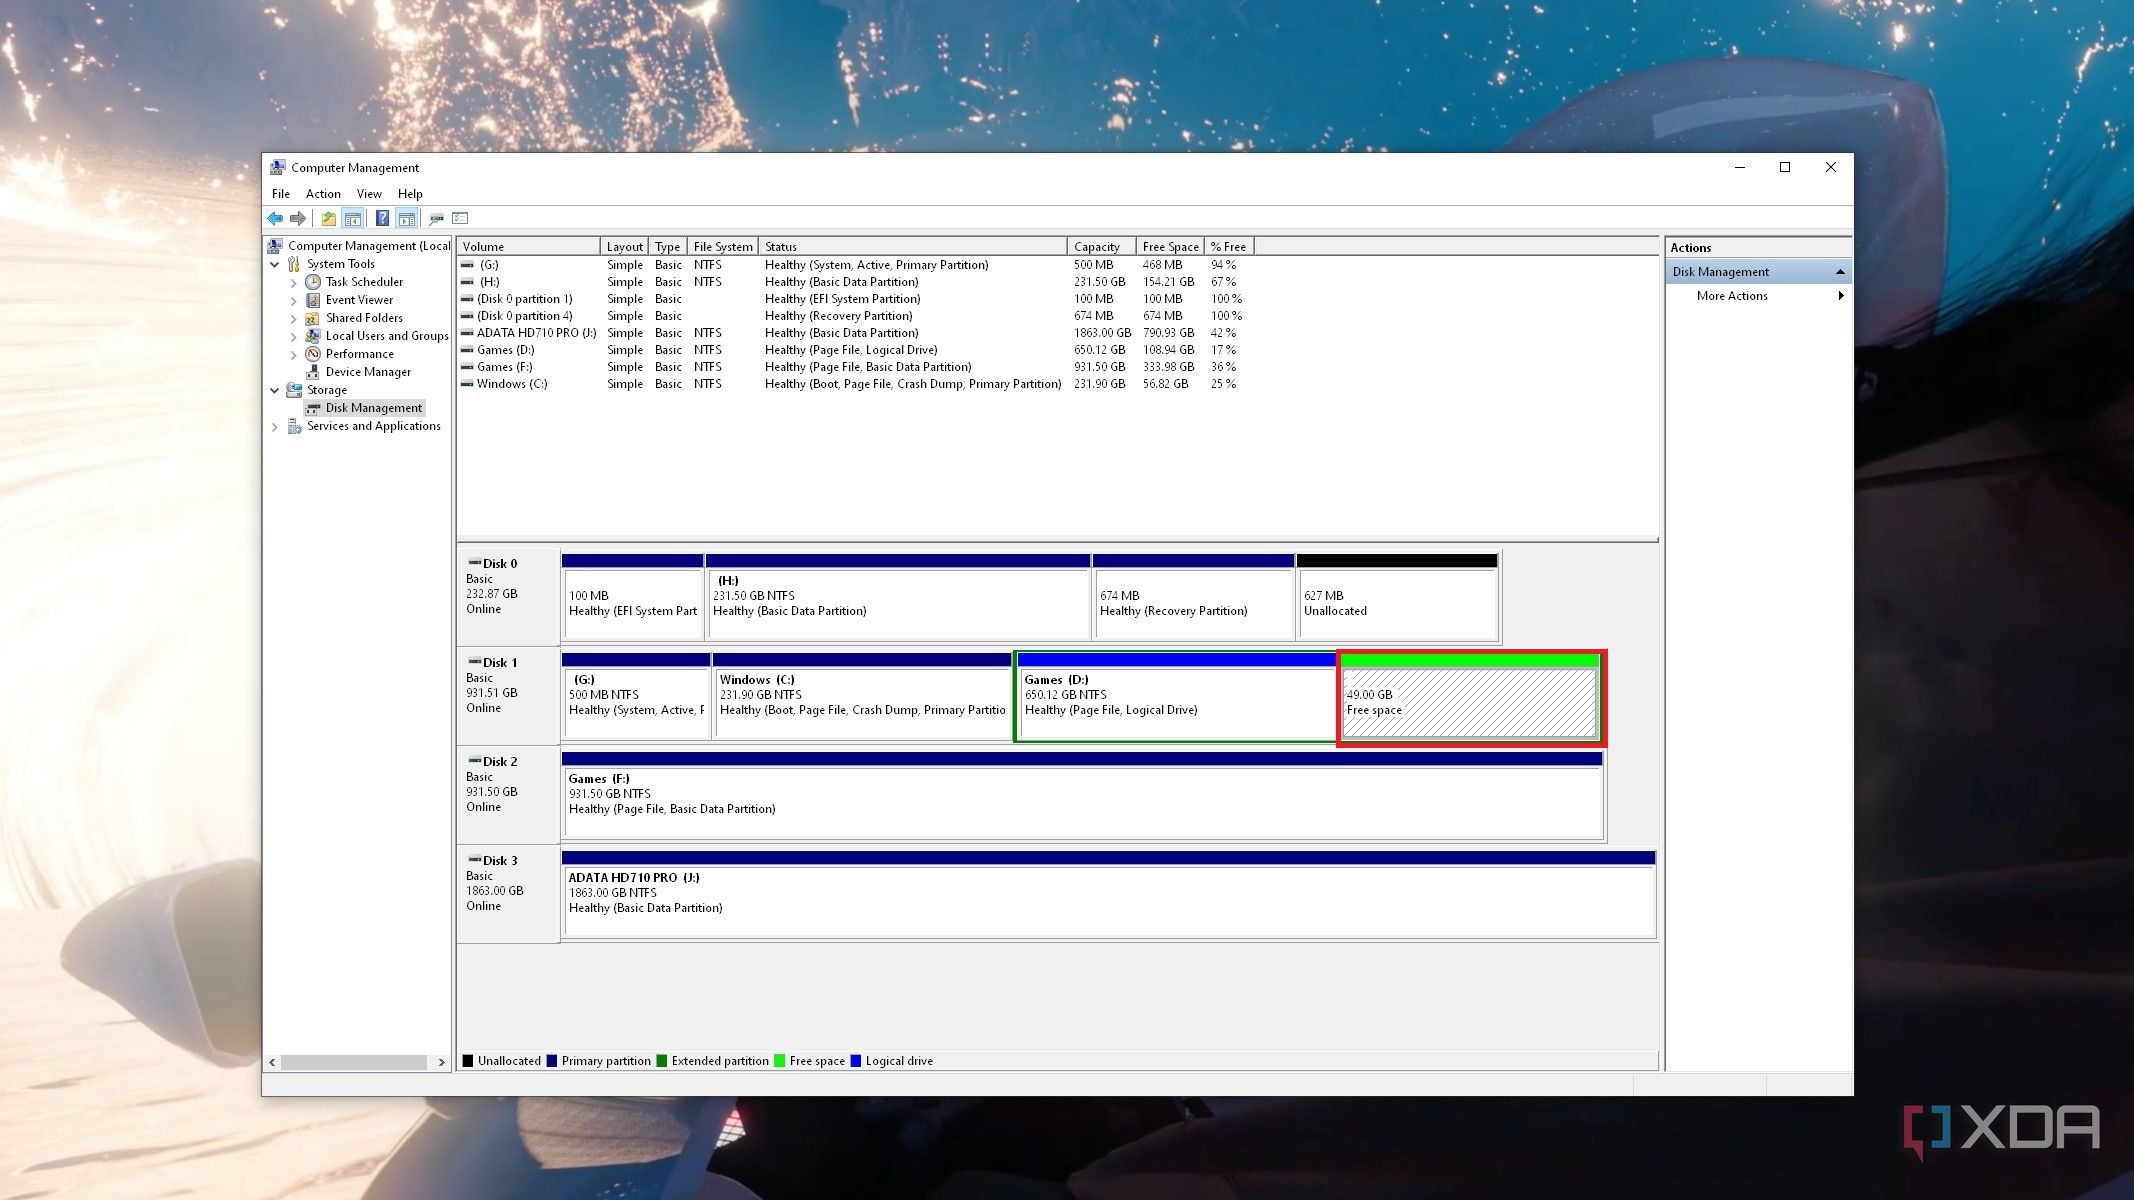
Task: Click the Task Scheduler clock icon
Action: coord(313,282)
